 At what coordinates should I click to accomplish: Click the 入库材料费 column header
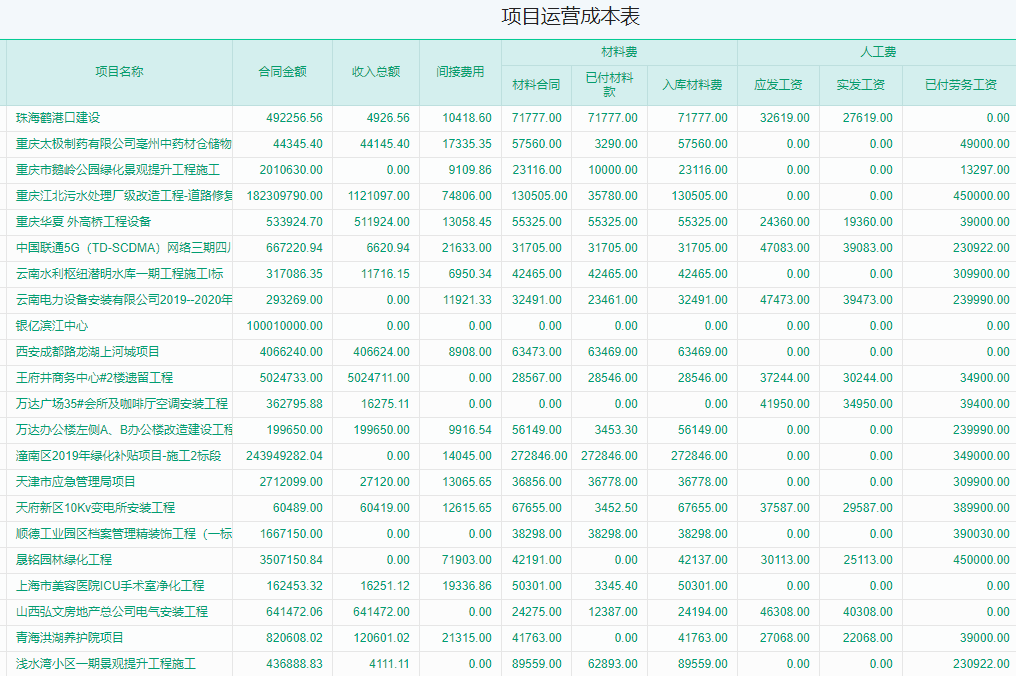(x=692, y=85)
